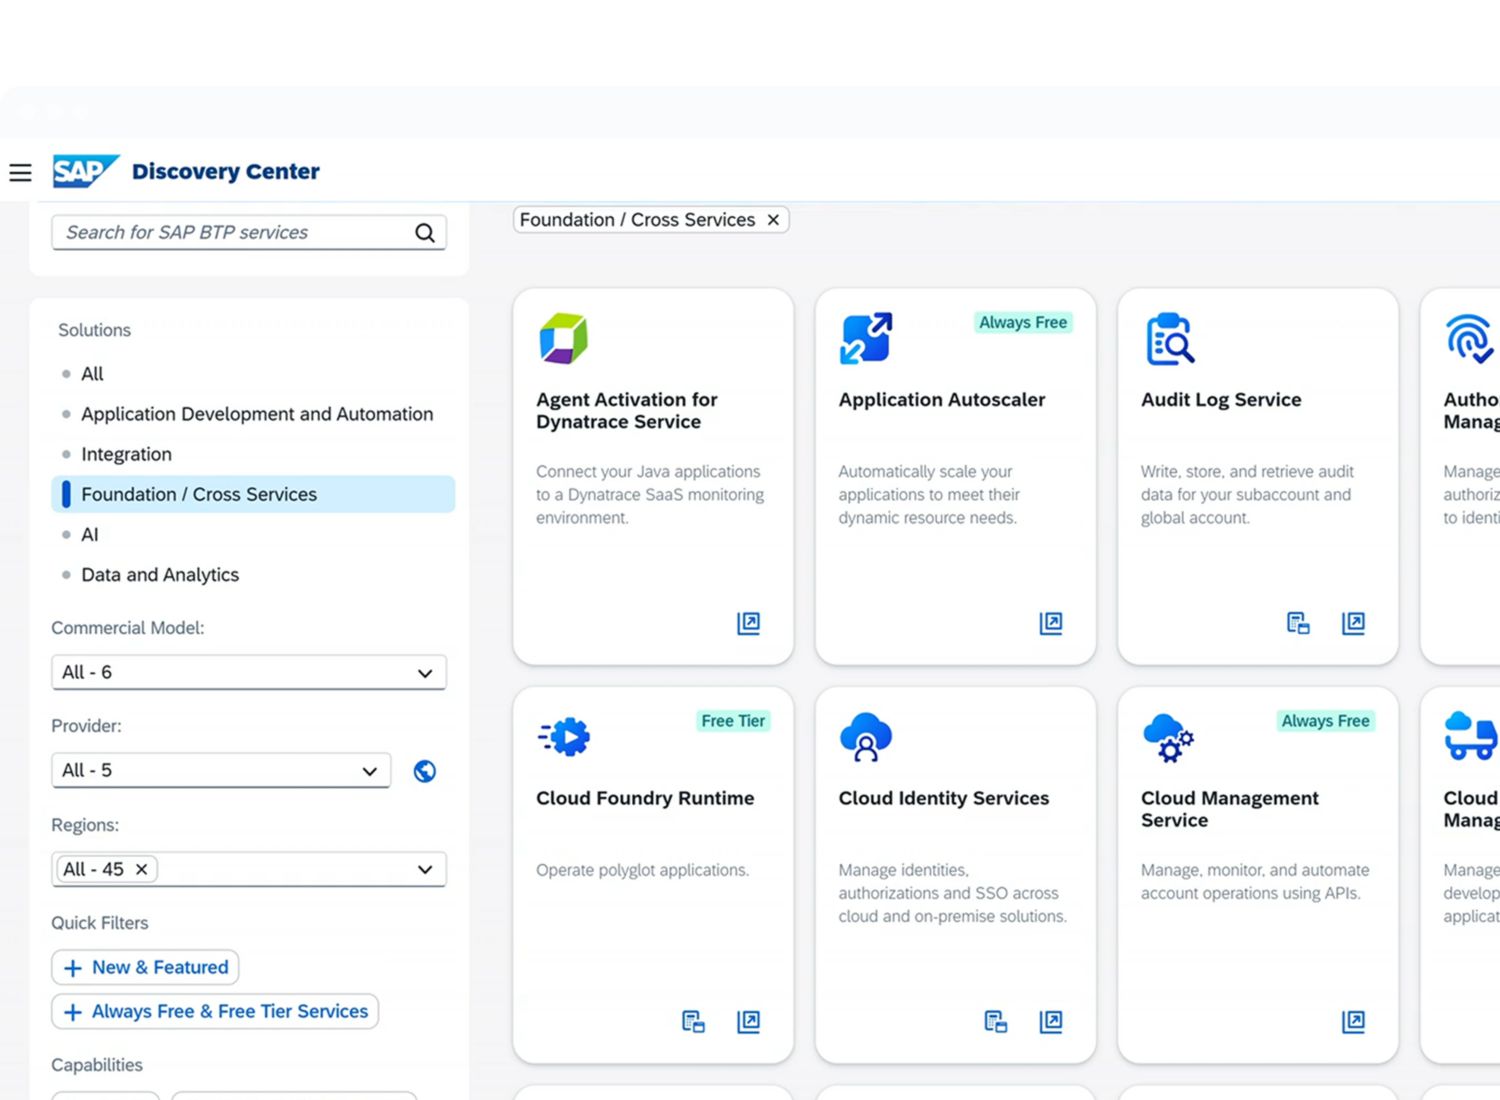Select the AI solution
Image resolution: width=1500 pixels, height=1100 pixels.
[90, 534]
